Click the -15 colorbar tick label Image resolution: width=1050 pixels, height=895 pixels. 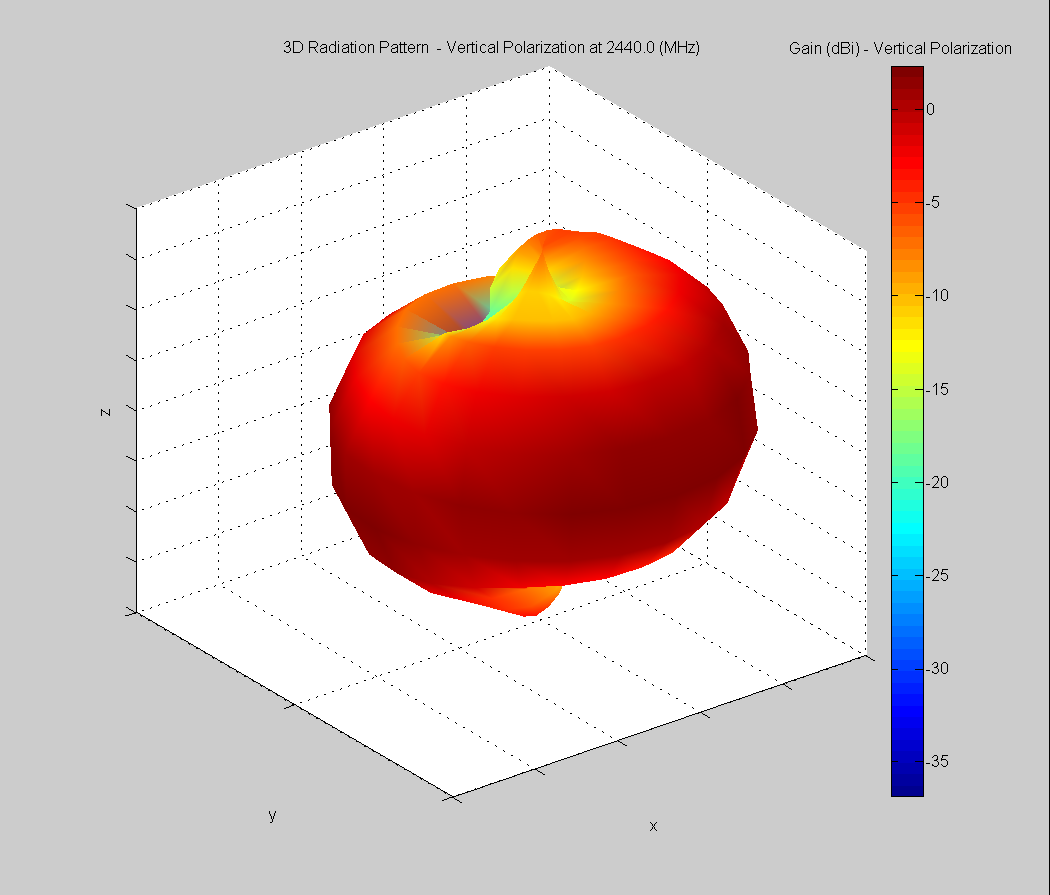tap(937, 389)
